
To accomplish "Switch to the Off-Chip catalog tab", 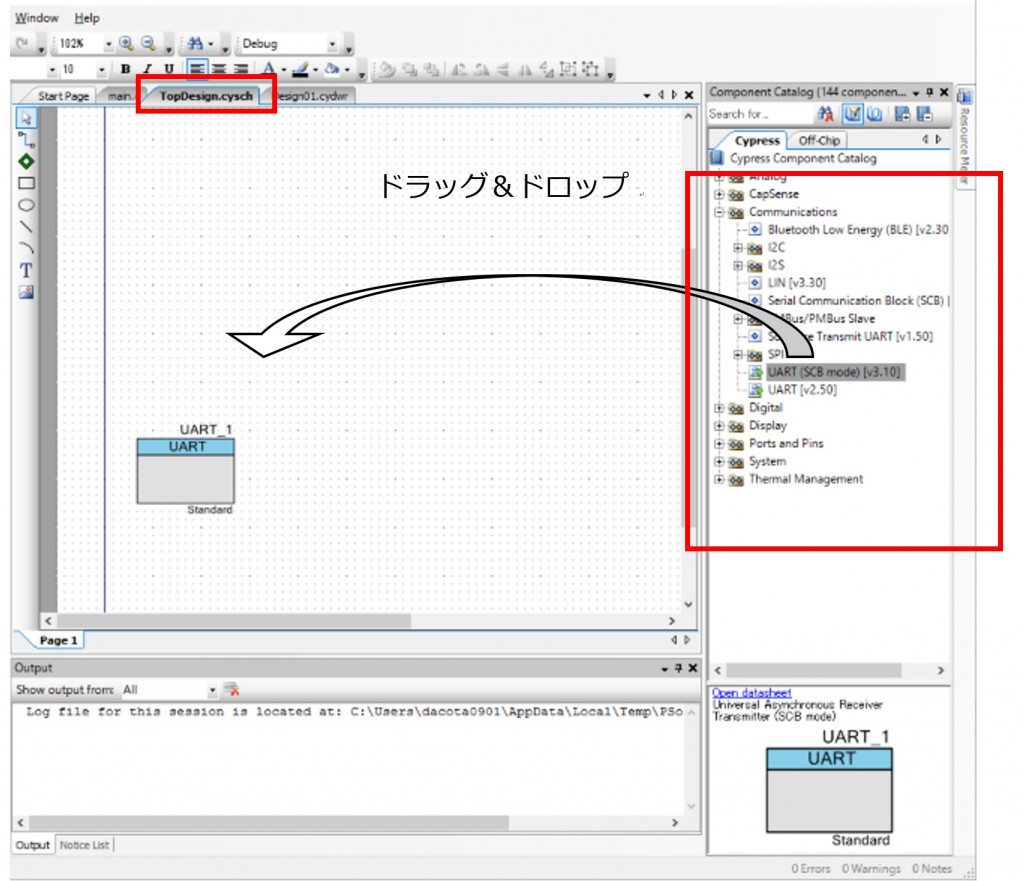I will pyautogui.click(x=819, y=140).
